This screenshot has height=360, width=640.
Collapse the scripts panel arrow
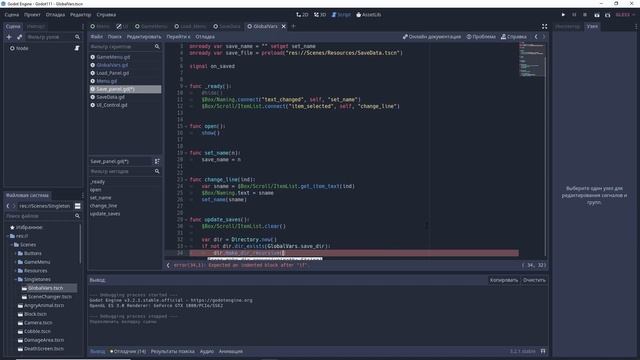click(168, 265)
